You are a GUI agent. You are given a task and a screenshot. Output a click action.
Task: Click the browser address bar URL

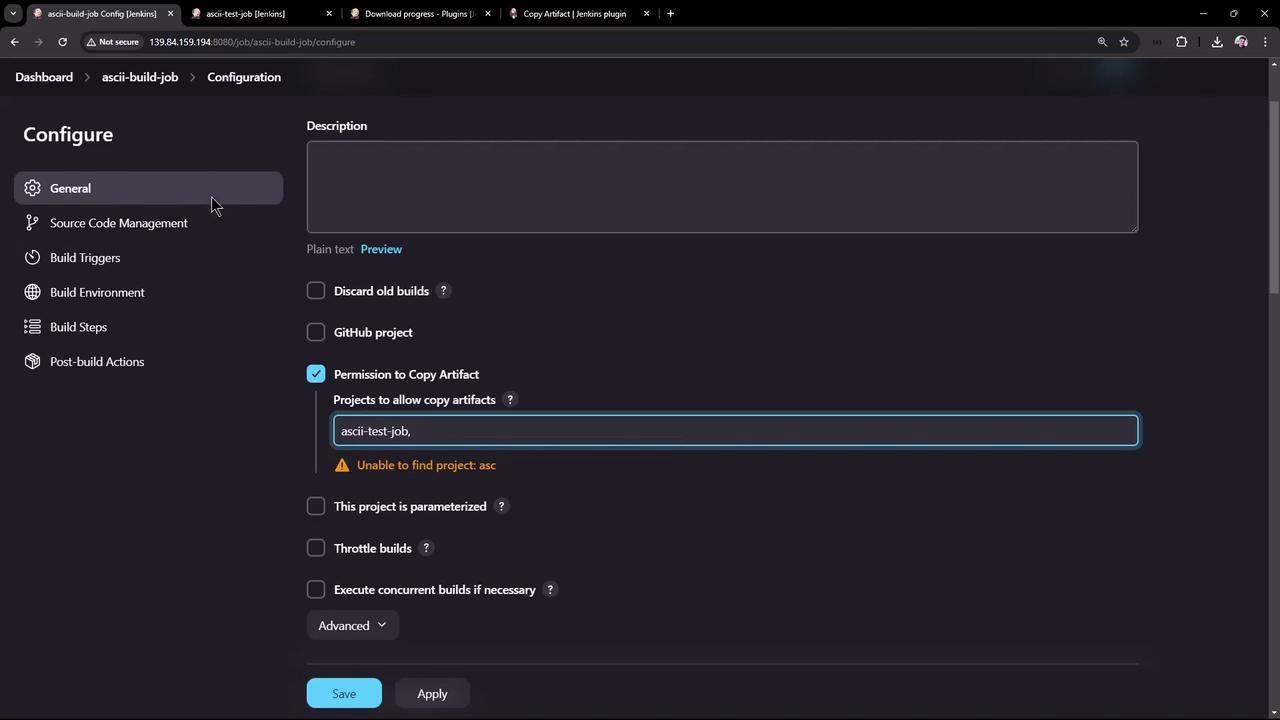pos(252,42)
